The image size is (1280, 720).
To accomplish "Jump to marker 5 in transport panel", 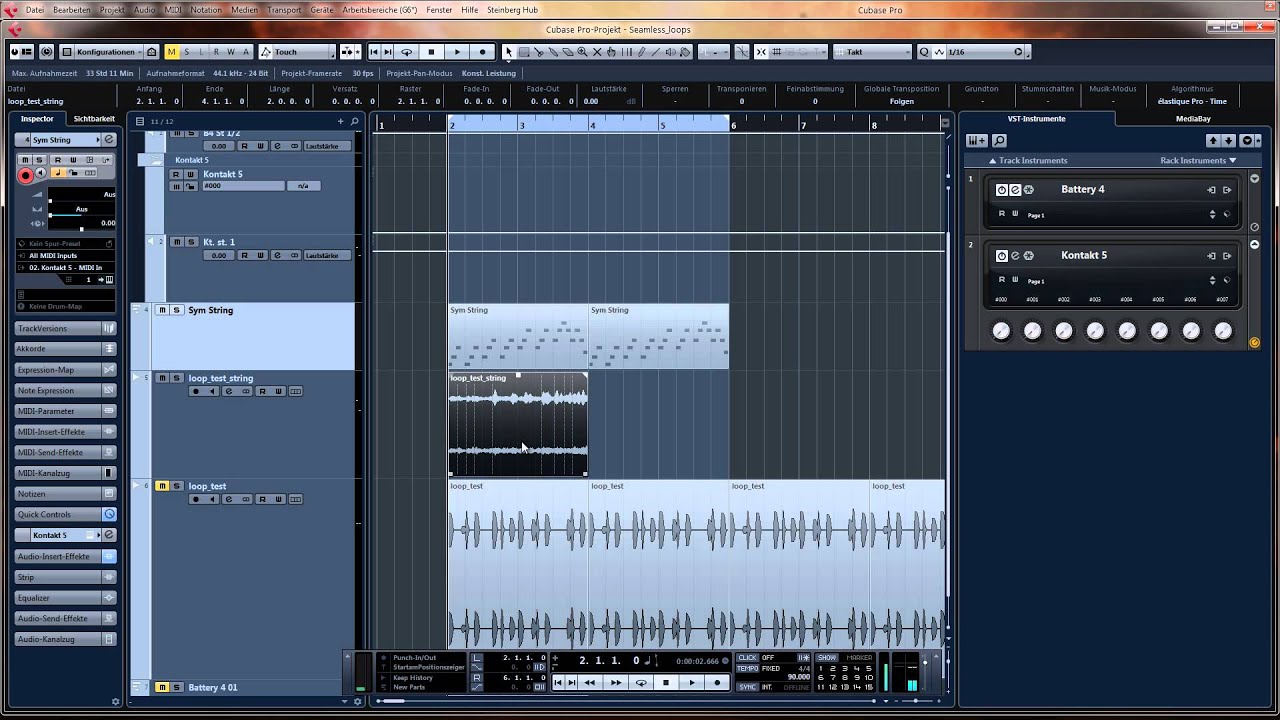I will 868,668.
